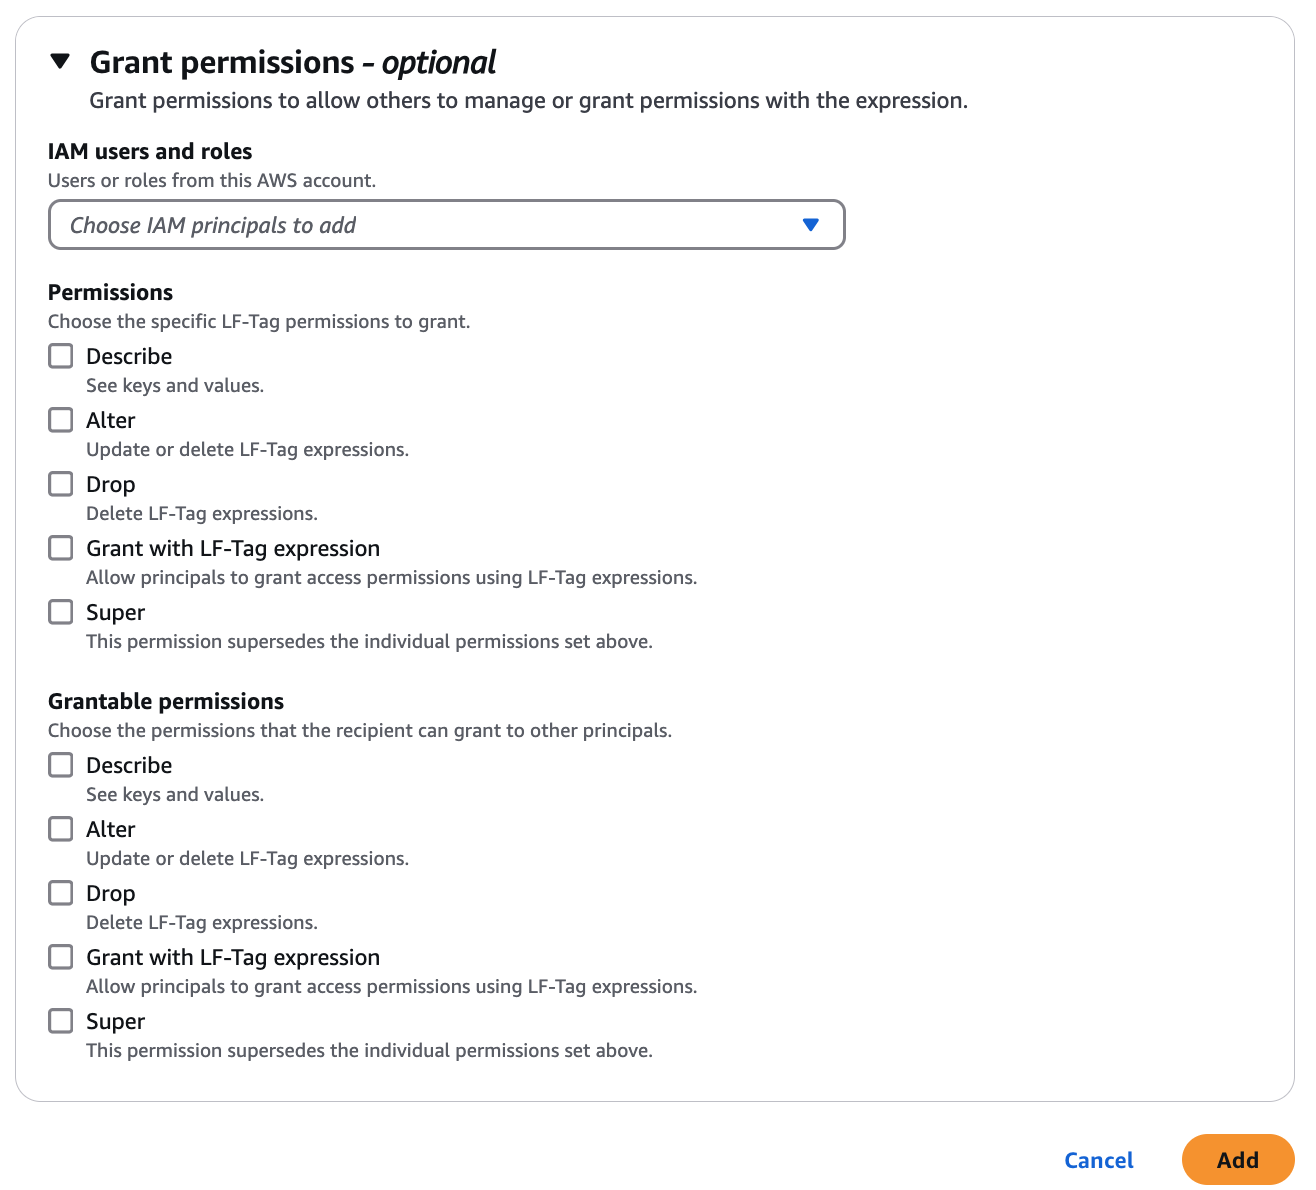Open the Choose IAM principals to add dropdown
Viewport: 1316px width, 1190px height.
[446, 225]
